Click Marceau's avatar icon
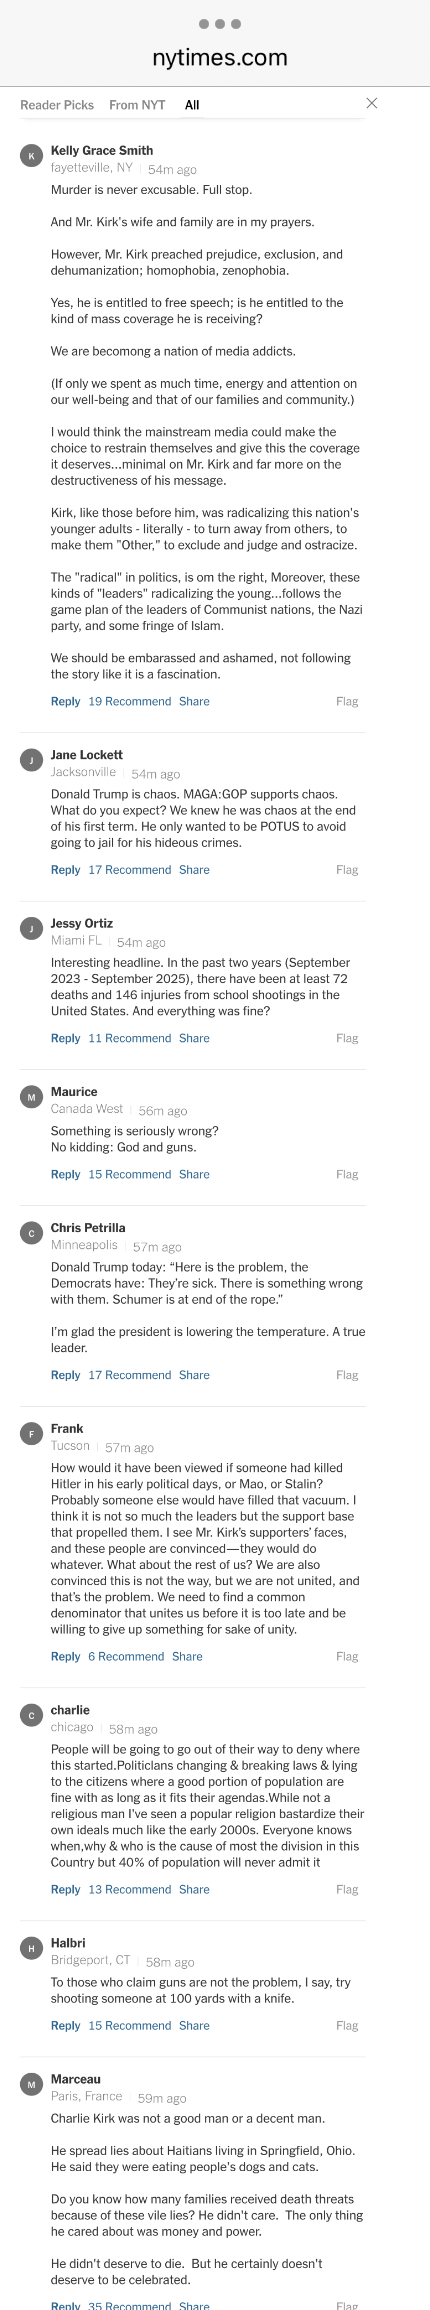The image size is (430, 2310). pyautogui.click(x=31, y=2084)
